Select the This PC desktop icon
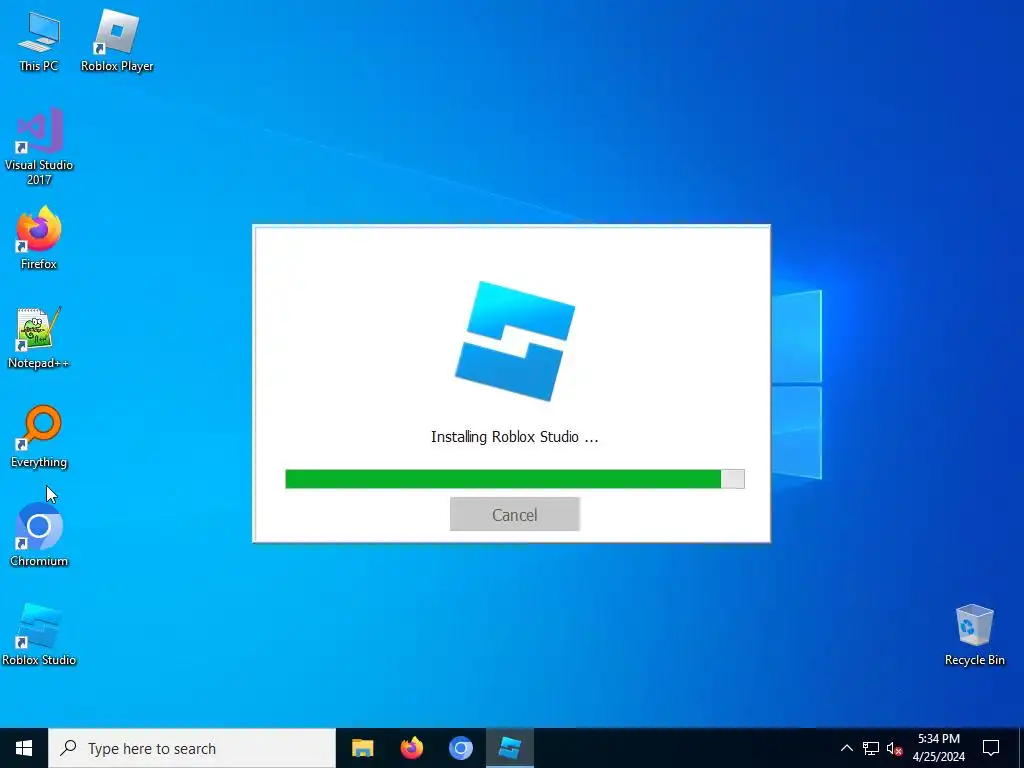Viewport: 1024px width, 768px height. [39, 40]
